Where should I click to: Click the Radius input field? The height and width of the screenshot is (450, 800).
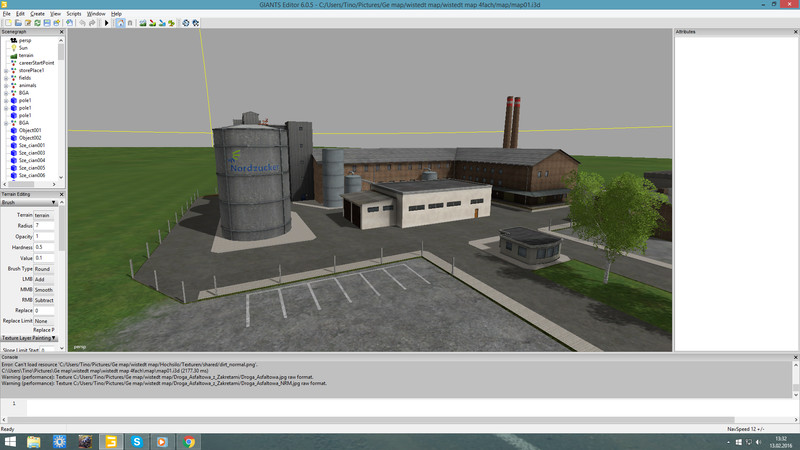coord(45,225)
